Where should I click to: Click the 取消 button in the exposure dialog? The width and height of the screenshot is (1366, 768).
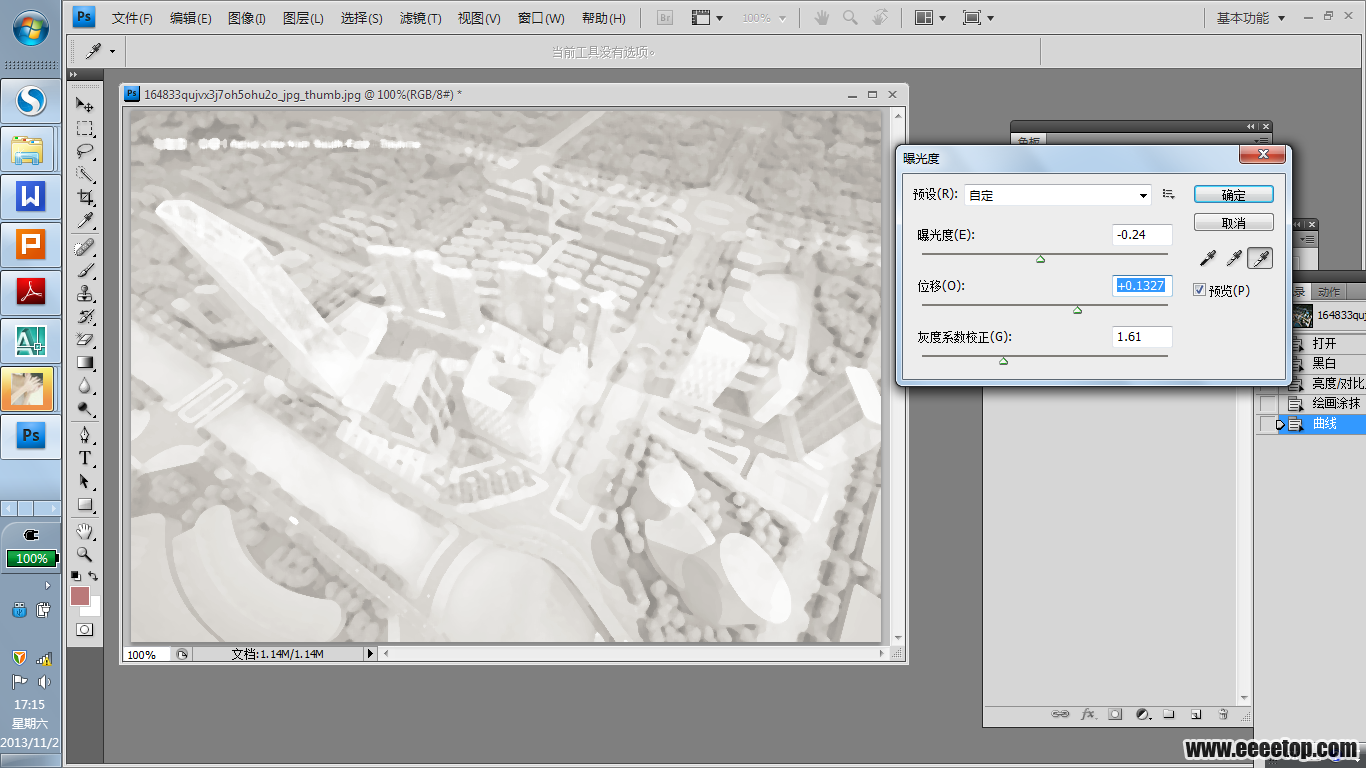tap(1234, 222)
